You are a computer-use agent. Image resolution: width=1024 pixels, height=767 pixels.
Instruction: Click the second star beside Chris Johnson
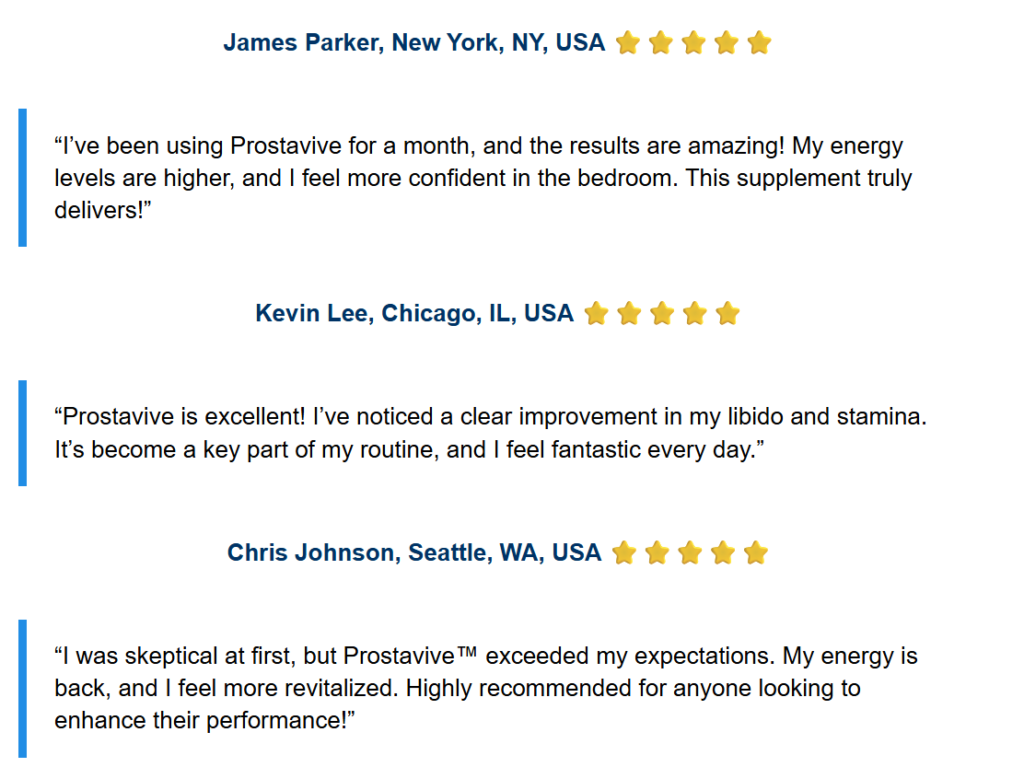pyautogui.click(x=657, y=553)
